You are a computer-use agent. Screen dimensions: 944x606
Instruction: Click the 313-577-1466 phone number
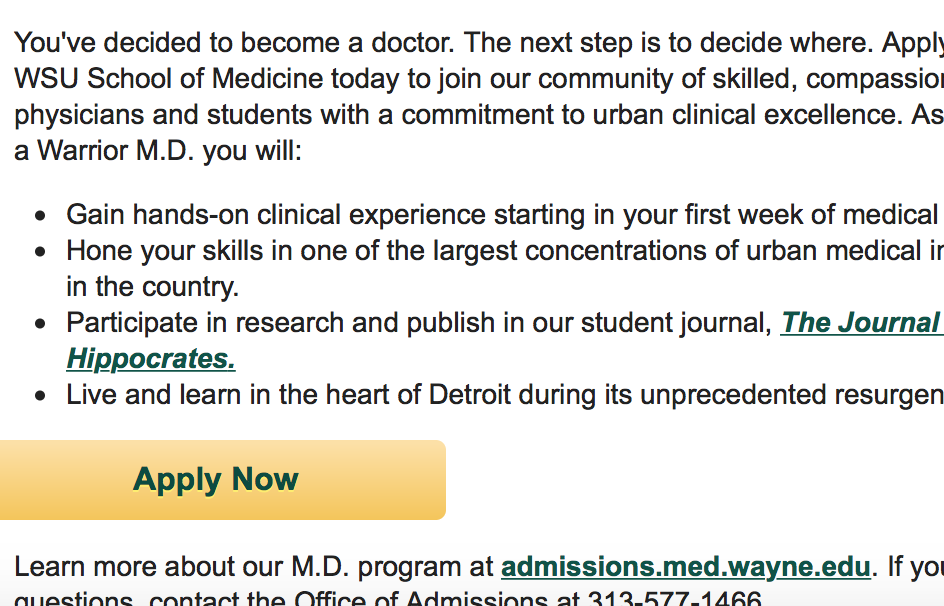click(674, 598)
